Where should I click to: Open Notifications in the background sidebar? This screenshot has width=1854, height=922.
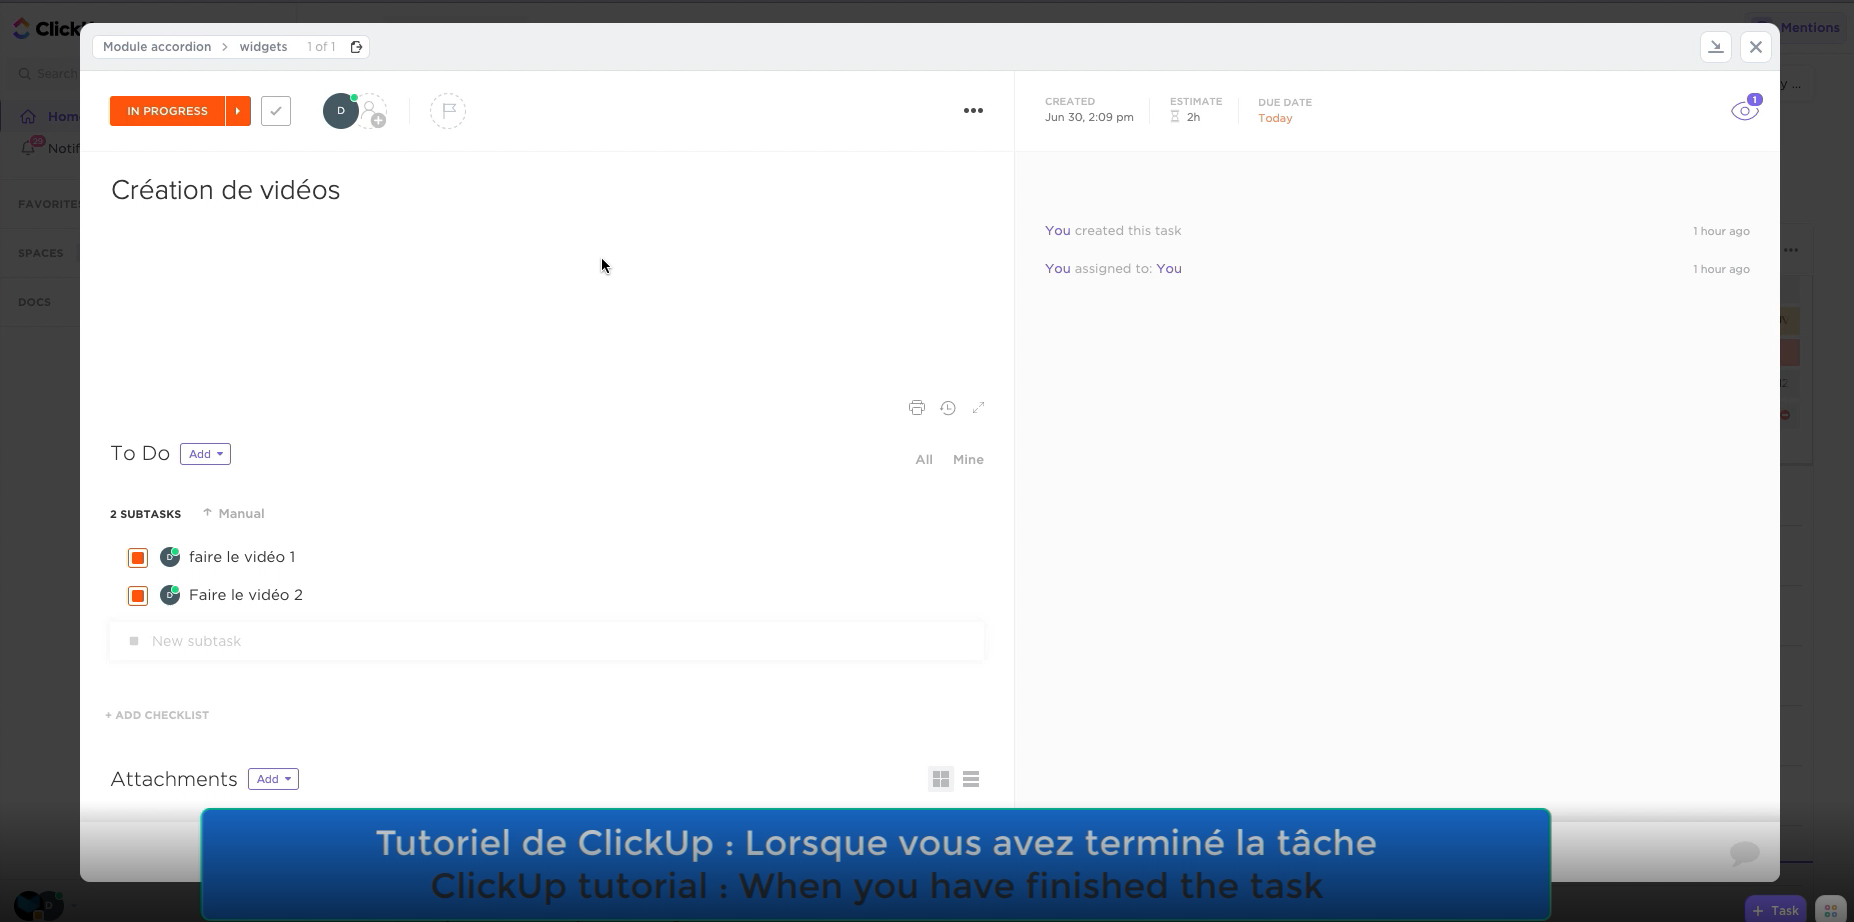[x=50, y=148]
